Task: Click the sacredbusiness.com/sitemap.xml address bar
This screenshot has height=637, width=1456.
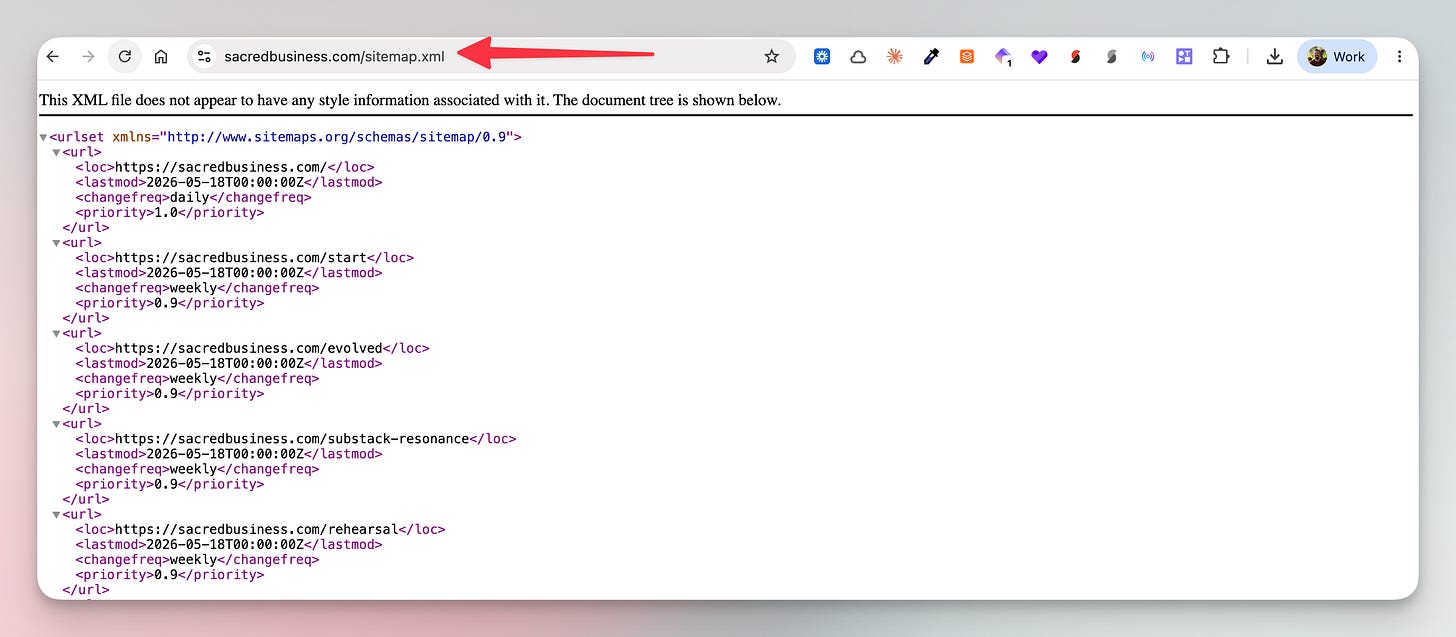Action: tap(490, 57)
